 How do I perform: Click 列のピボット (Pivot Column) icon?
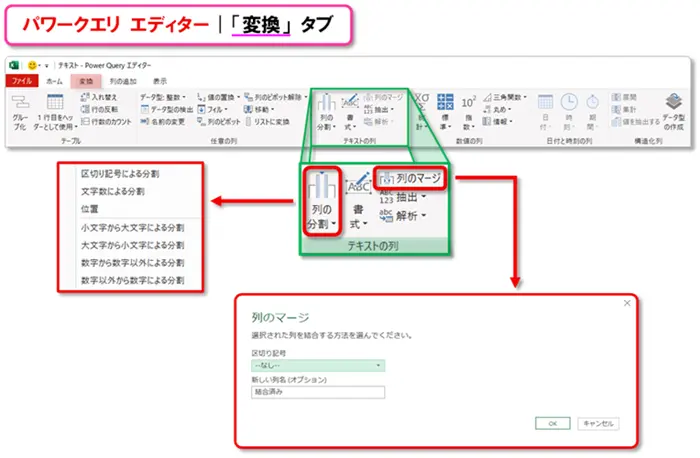point(201,121)
